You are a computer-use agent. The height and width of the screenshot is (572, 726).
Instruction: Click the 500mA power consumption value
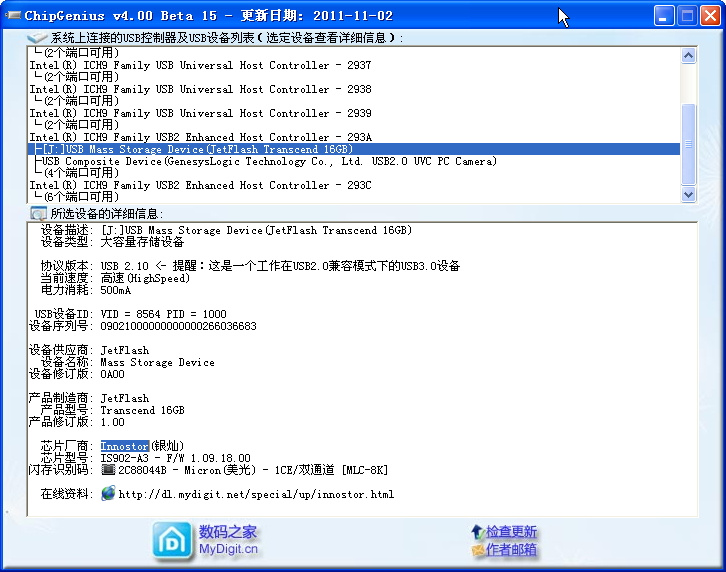click(x=116, y=290)
